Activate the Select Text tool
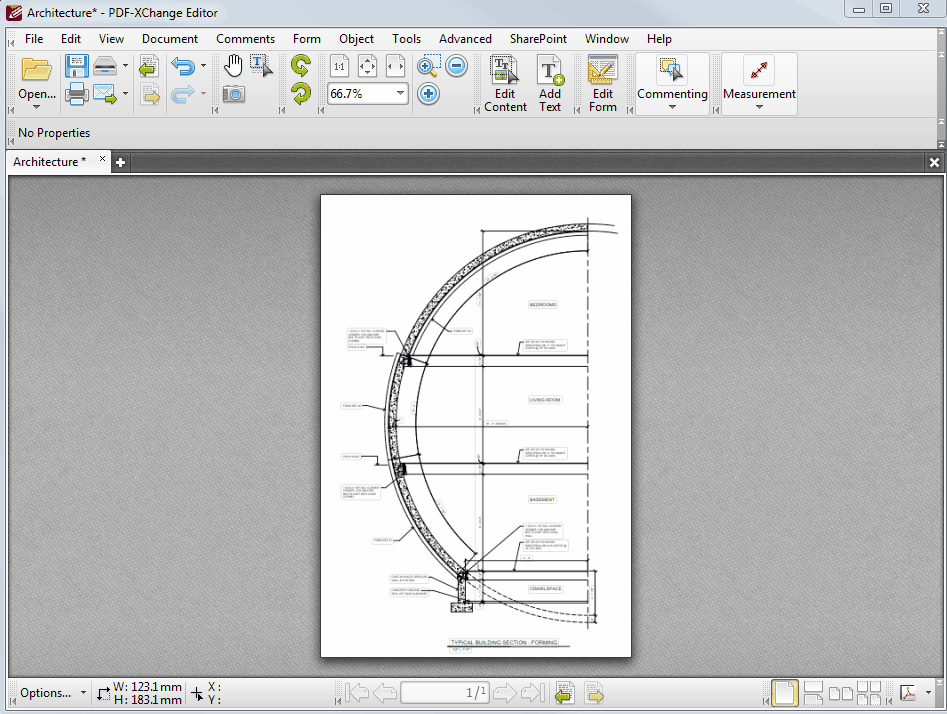This screenshot has width=947, height=714. [x=260, y=66]
